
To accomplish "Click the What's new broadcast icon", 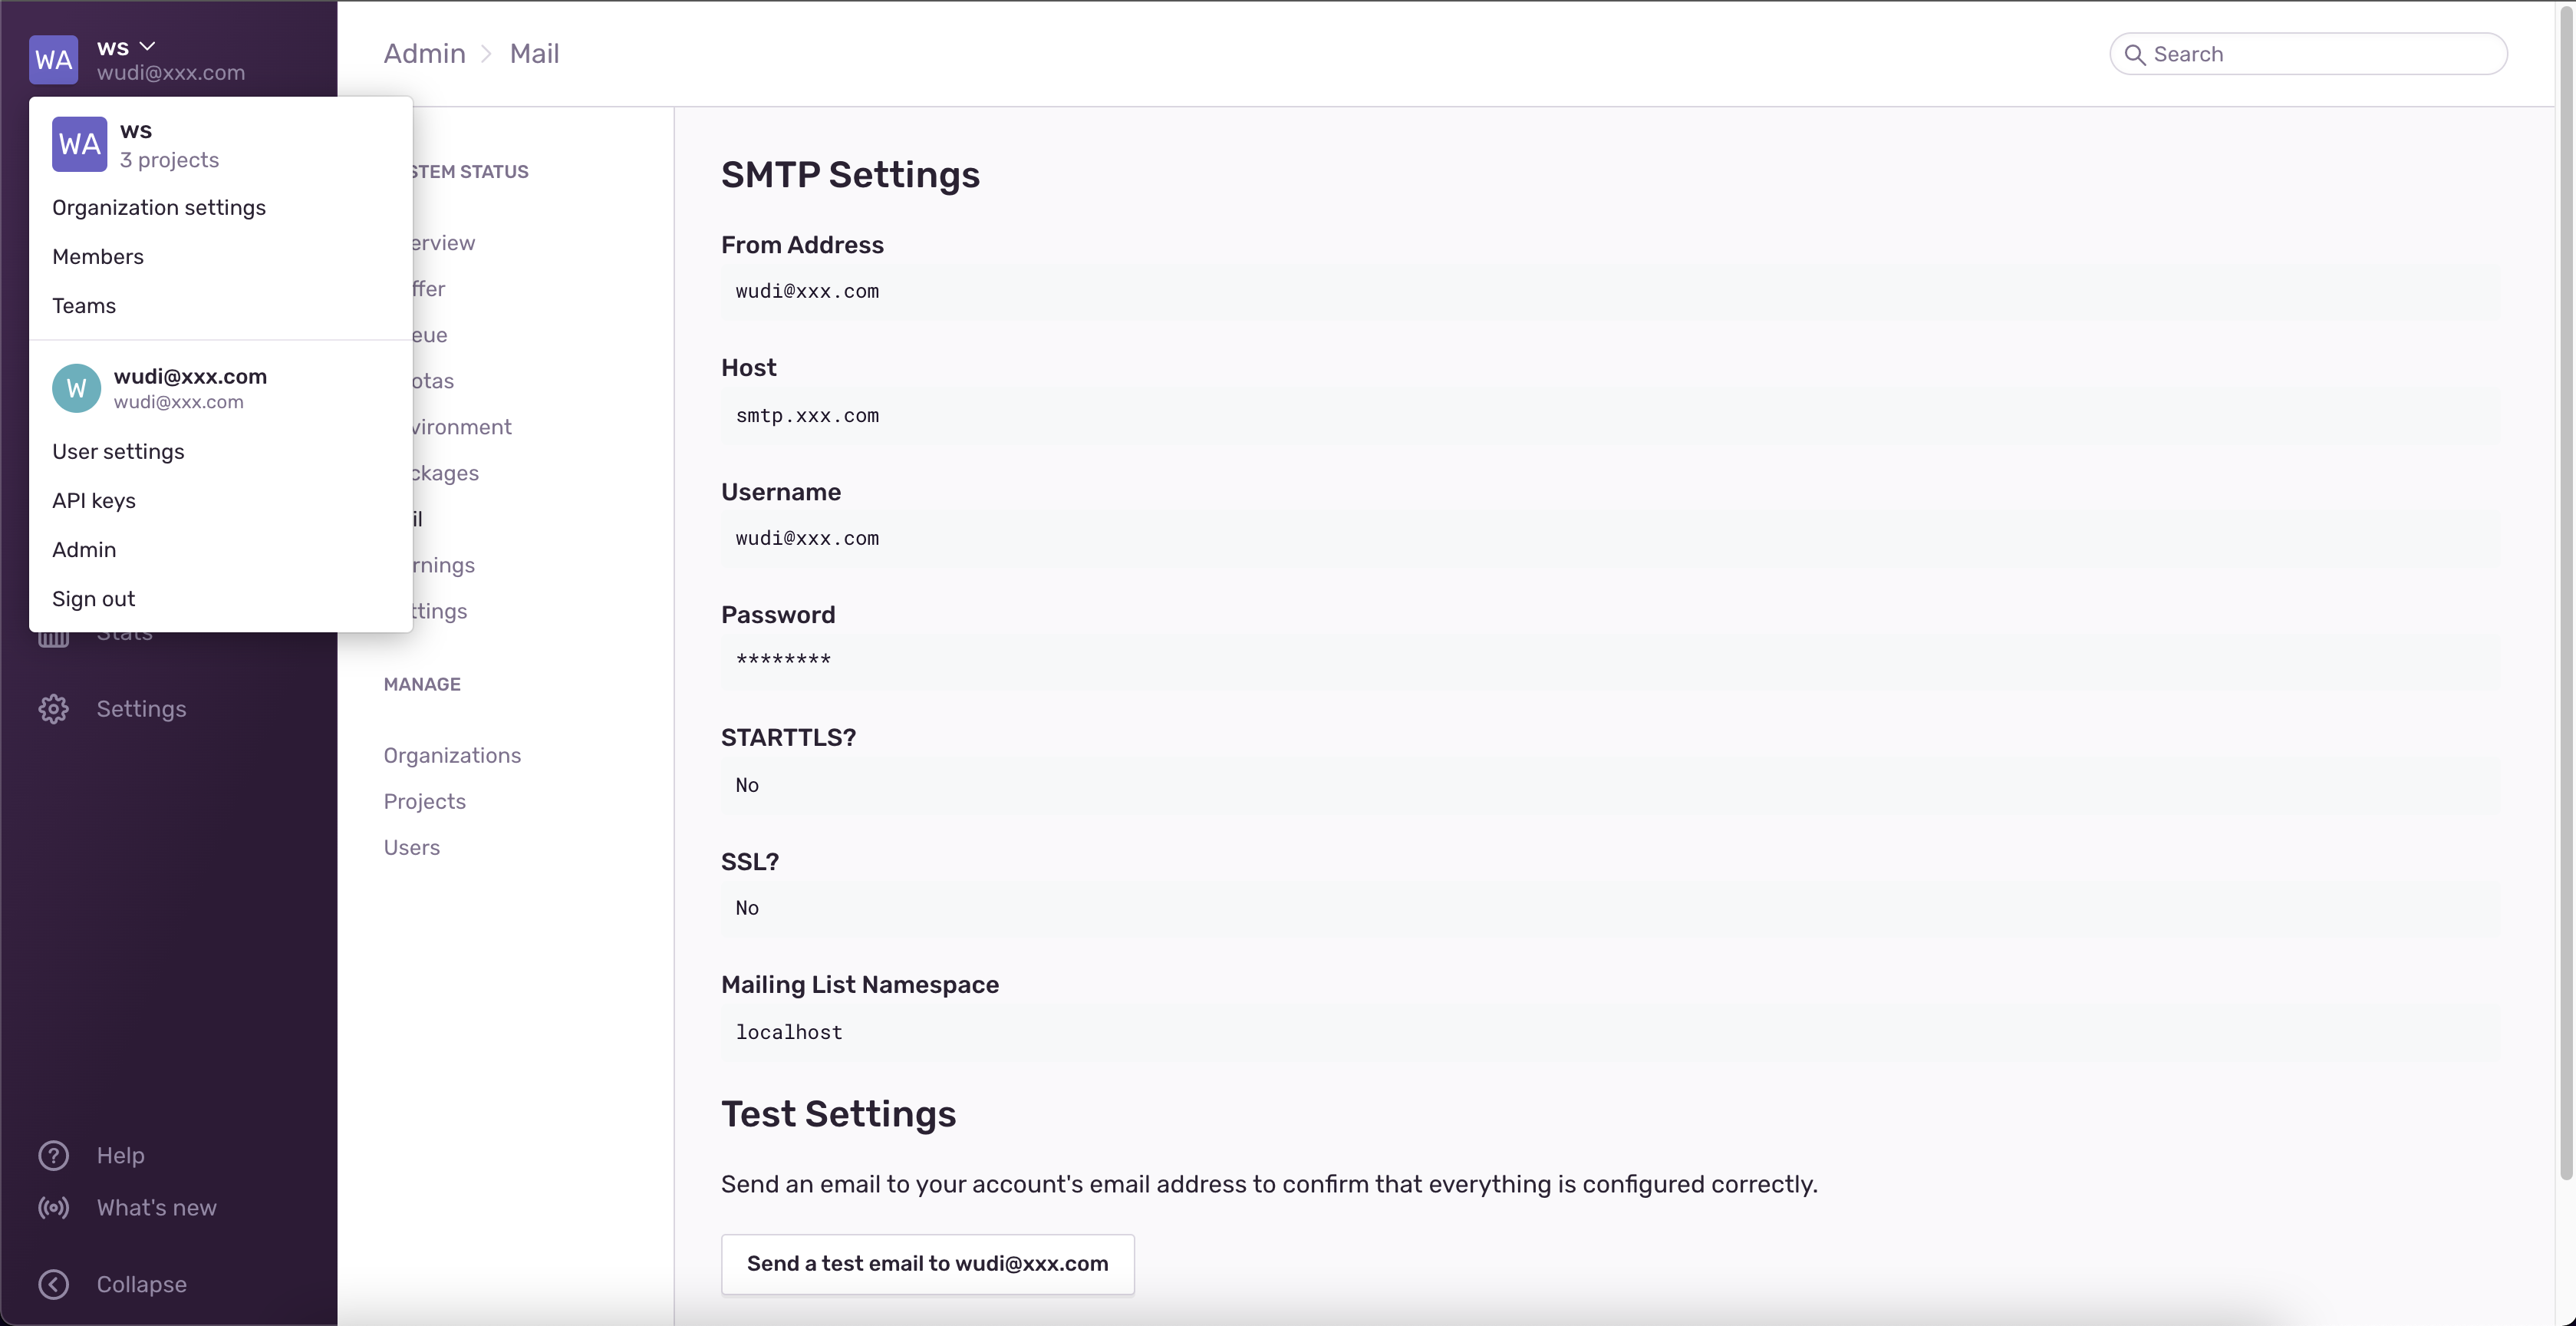I will pyautogui.click(x=54, y=1207).
